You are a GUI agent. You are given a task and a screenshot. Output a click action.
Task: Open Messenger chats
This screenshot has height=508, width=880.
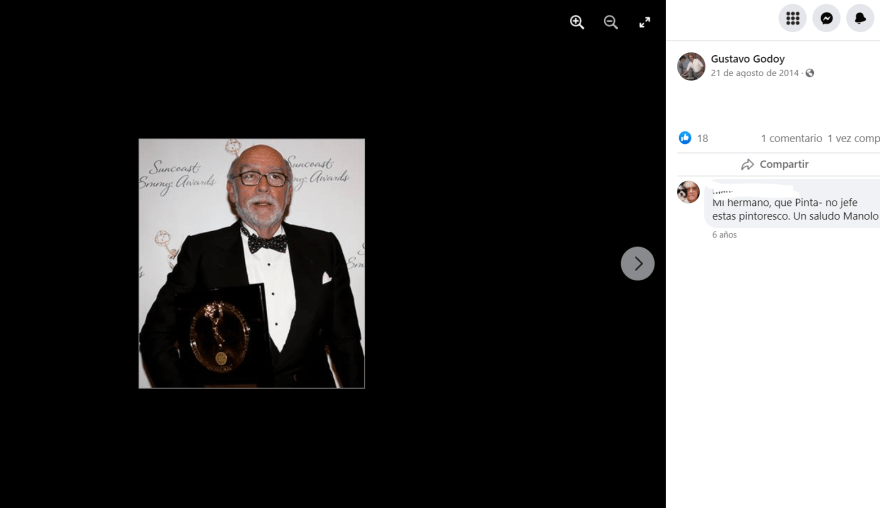click(827, 18)
